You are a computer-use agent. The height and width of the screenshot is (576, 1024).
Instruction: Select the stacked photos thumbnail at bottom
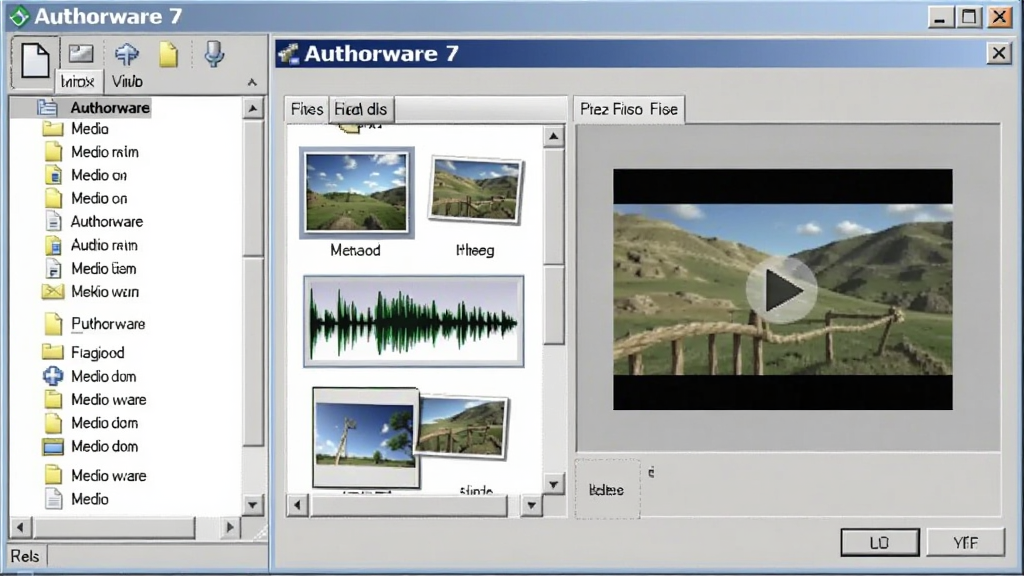pos(410,436)
